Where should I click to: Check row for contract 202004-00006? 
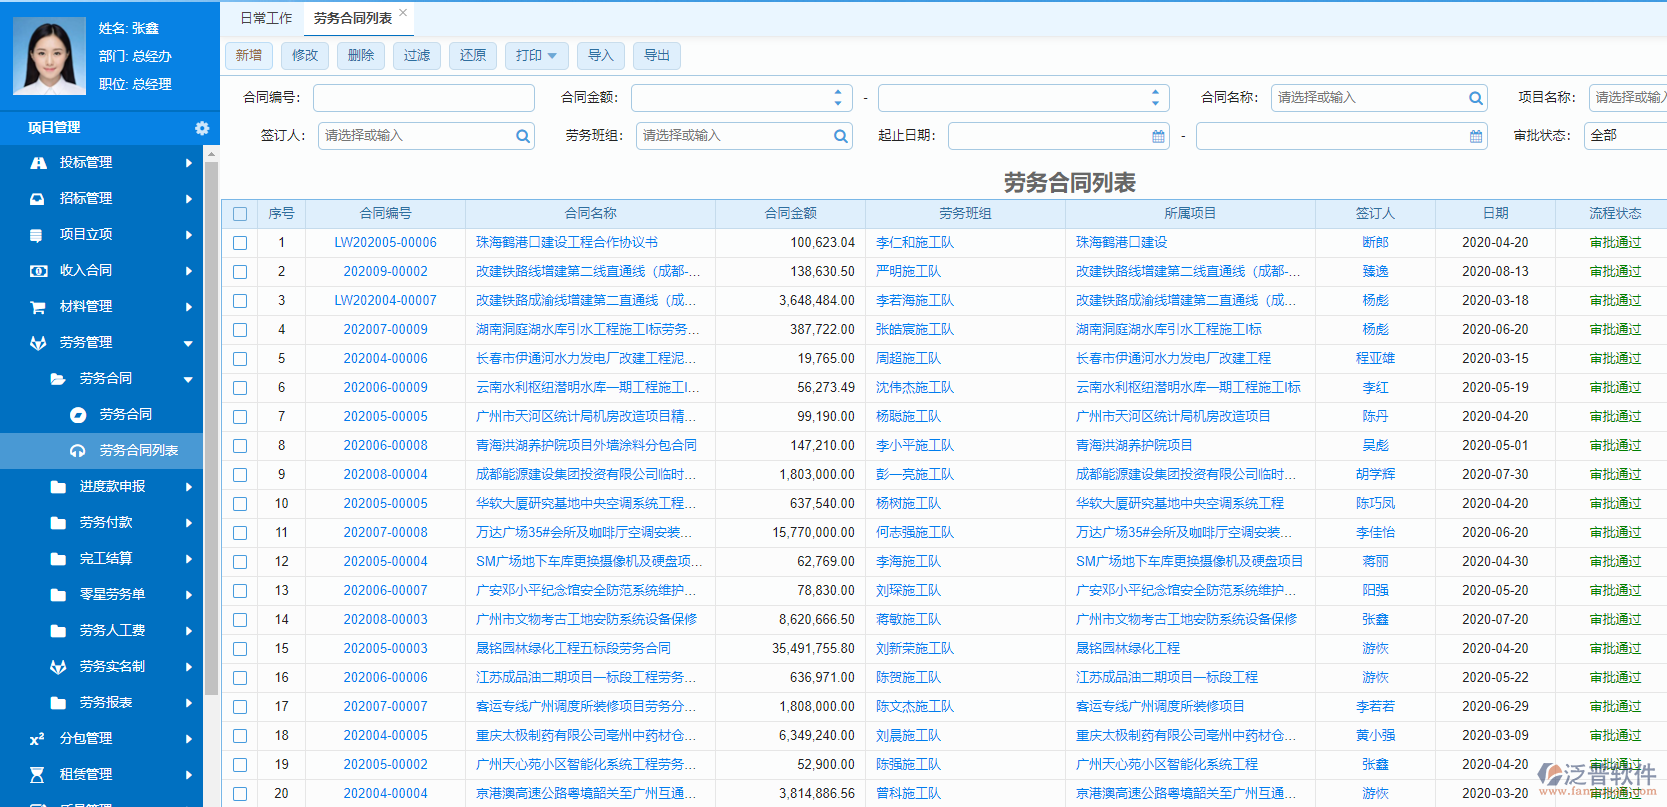click(x=240, y=359)
